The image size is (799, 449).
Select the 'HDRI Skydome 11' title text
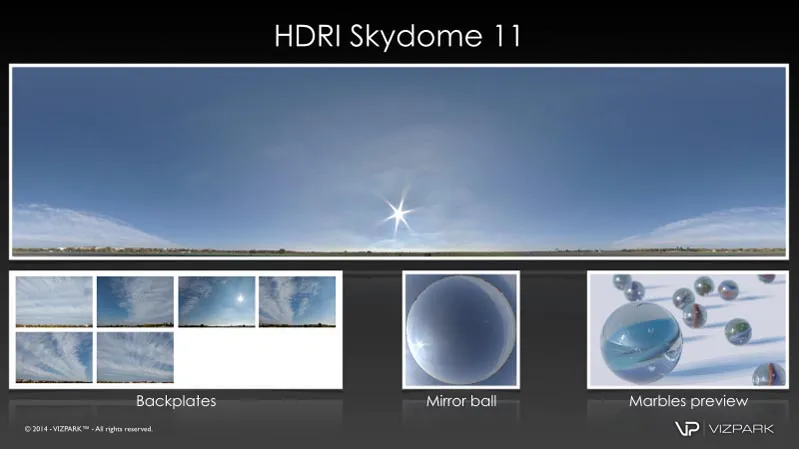click(x=398, y=36)
